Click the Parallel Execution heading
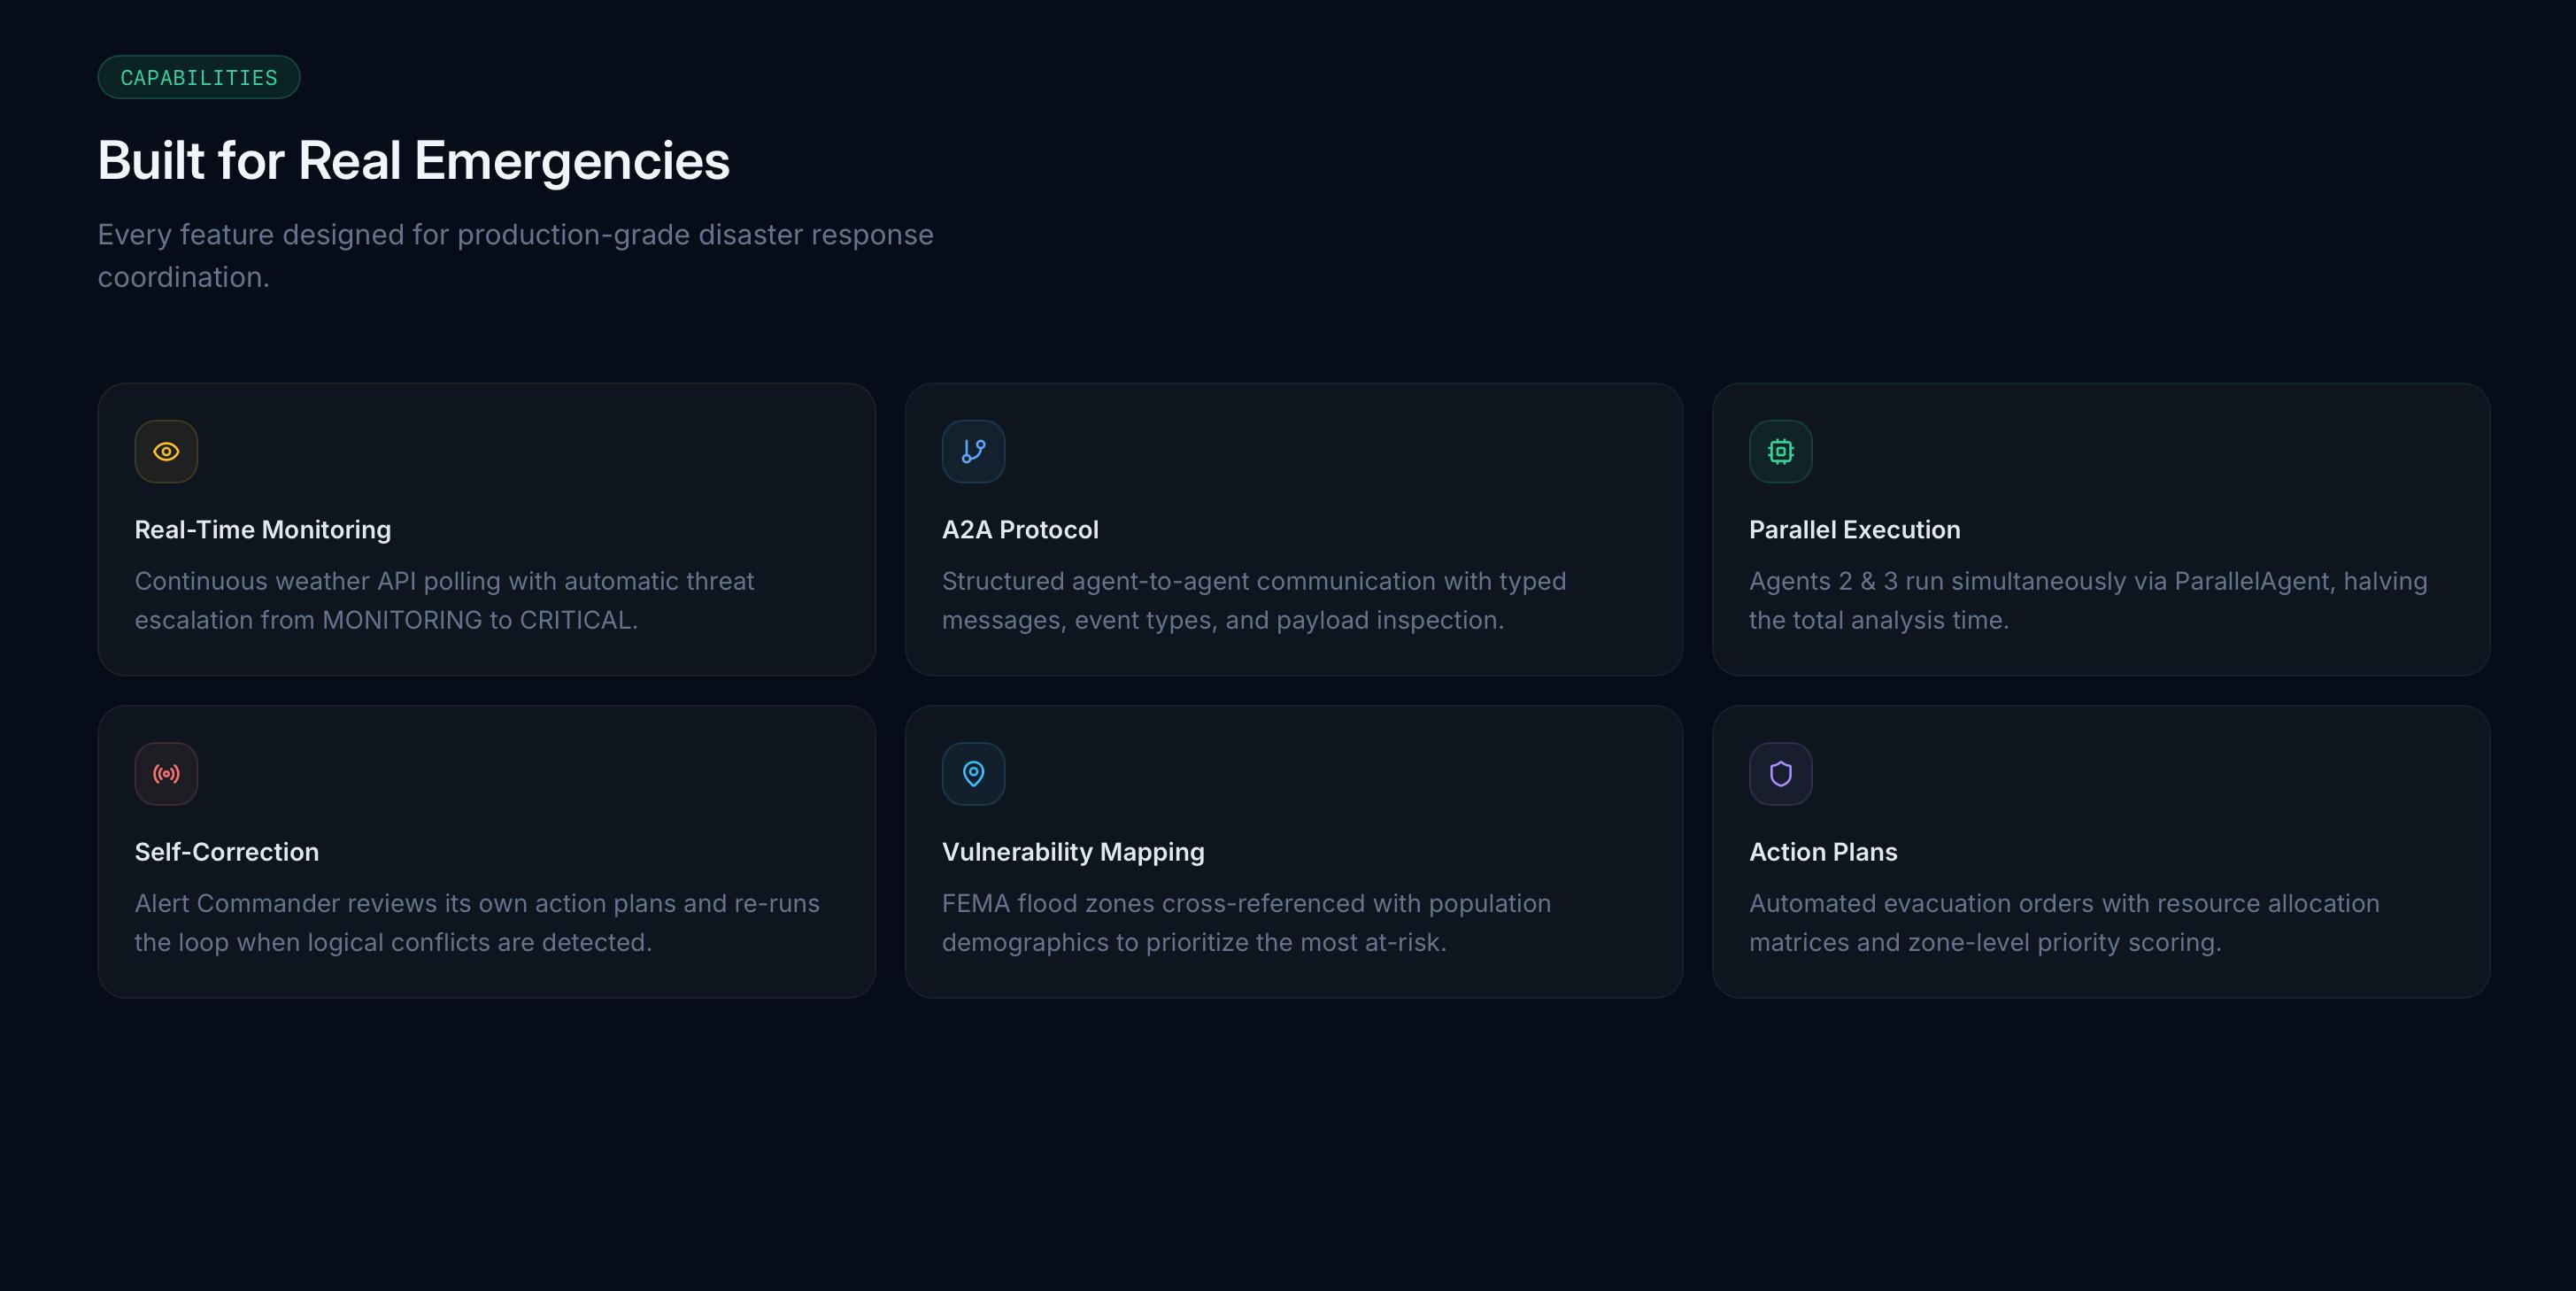Viewport: 2576px width, 1291px height. [1854, 529]
